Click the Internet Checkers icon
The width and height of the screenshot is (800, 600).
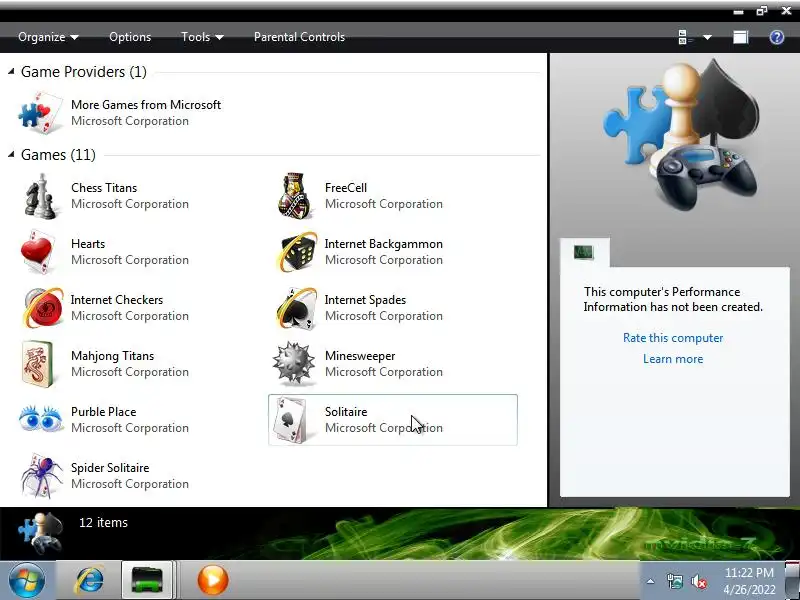click(x=43, y=308)
